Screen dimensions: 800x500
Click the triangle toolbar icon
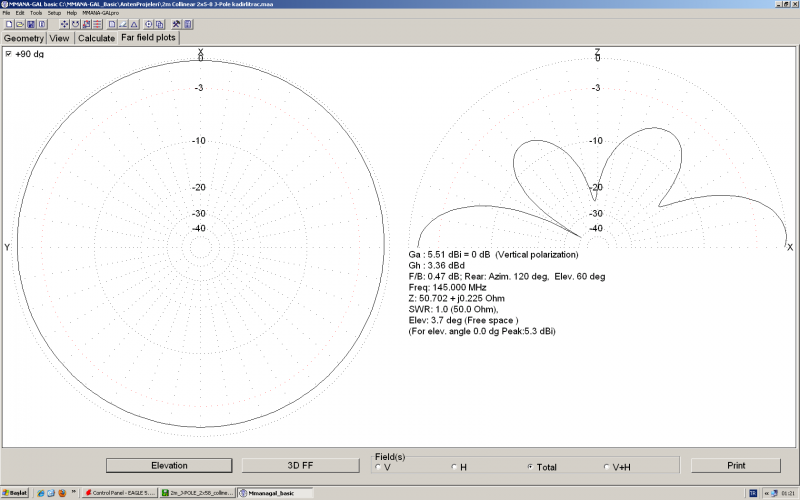click(x=134, y=24)
